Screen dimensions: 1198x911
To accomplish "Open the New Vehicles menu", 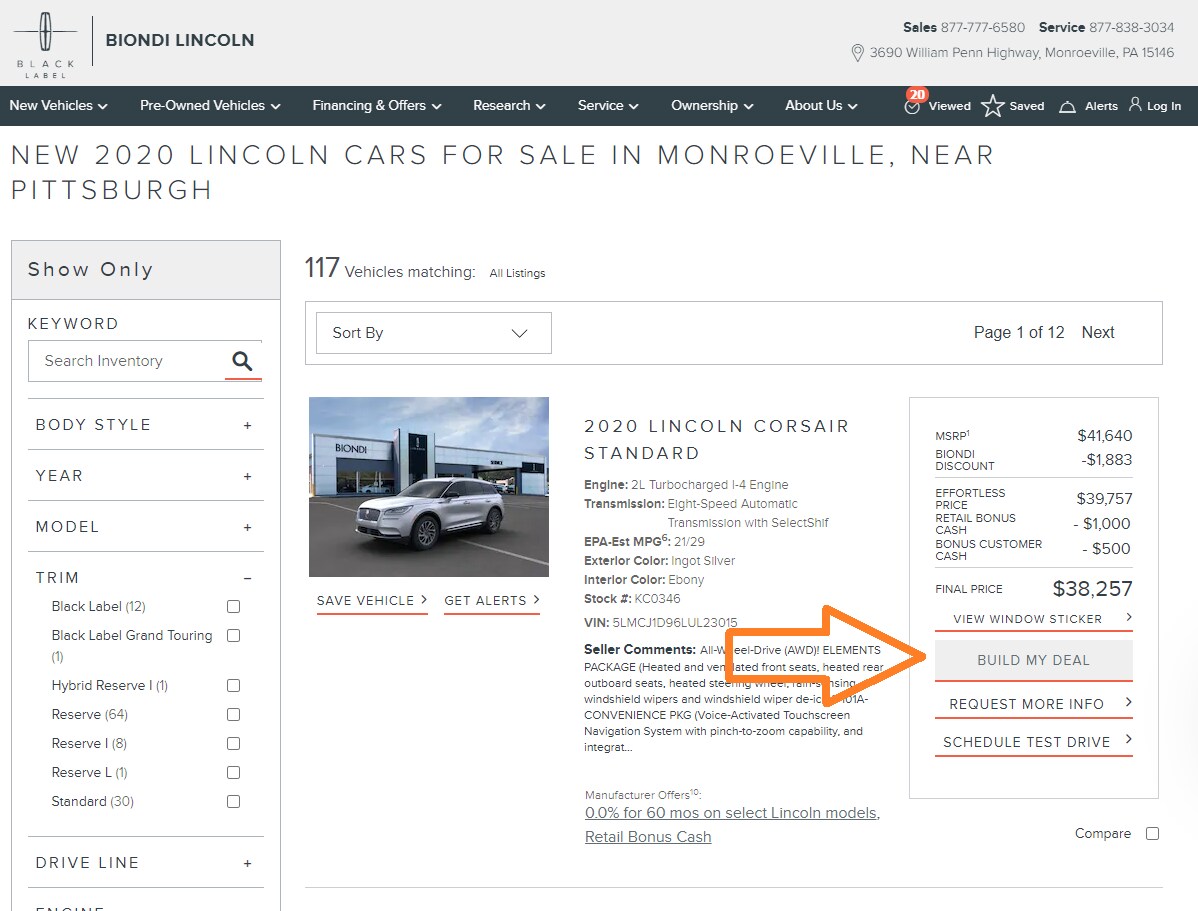I will click(58, 105).
